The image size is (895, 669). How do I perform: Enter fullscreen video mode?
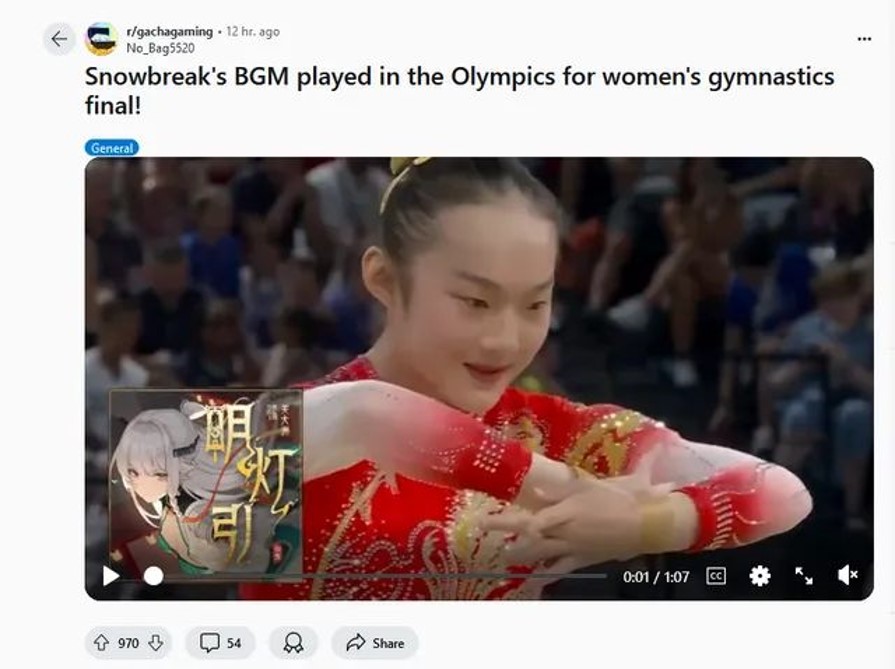(804, 576)
